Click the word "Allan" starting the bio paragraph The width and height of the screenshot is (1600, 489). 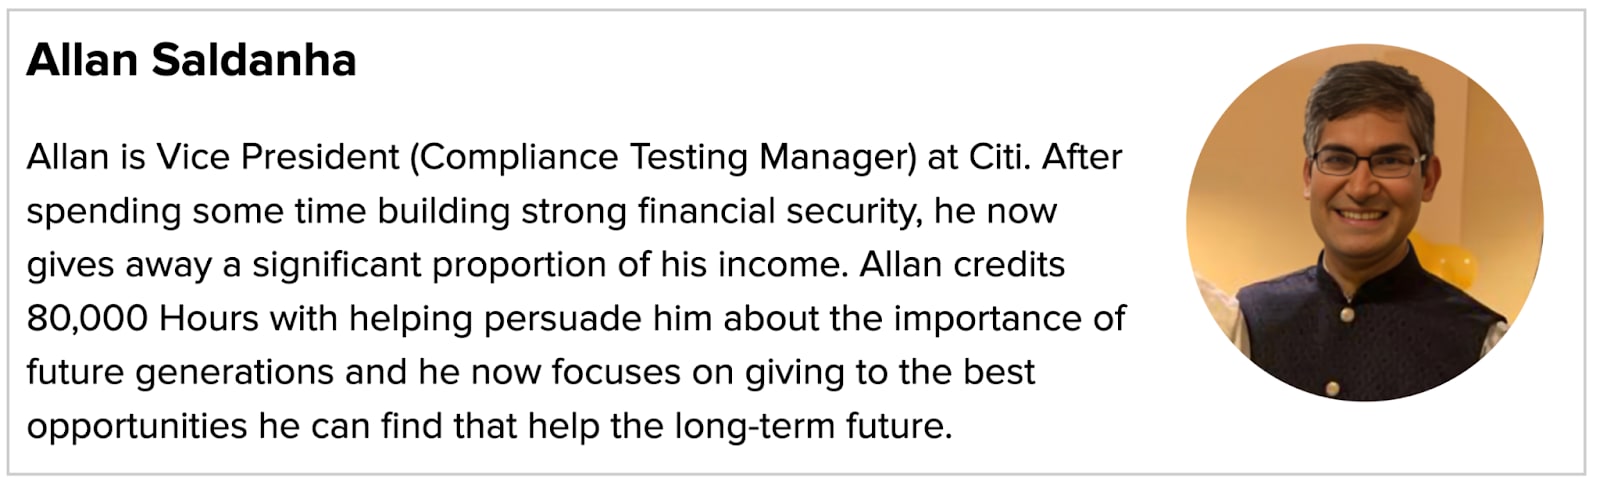67,158
